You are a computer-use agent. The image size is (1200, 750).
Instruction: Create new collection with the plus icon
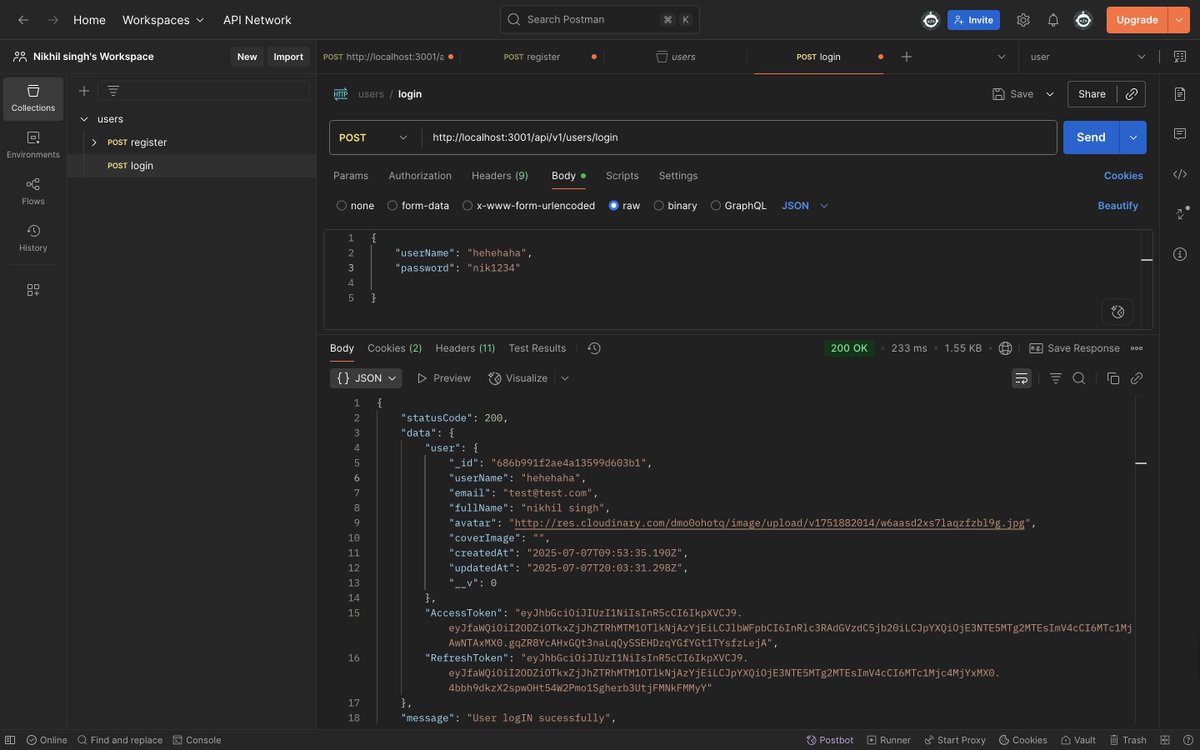pyautogui.click(x=84, y=91)
